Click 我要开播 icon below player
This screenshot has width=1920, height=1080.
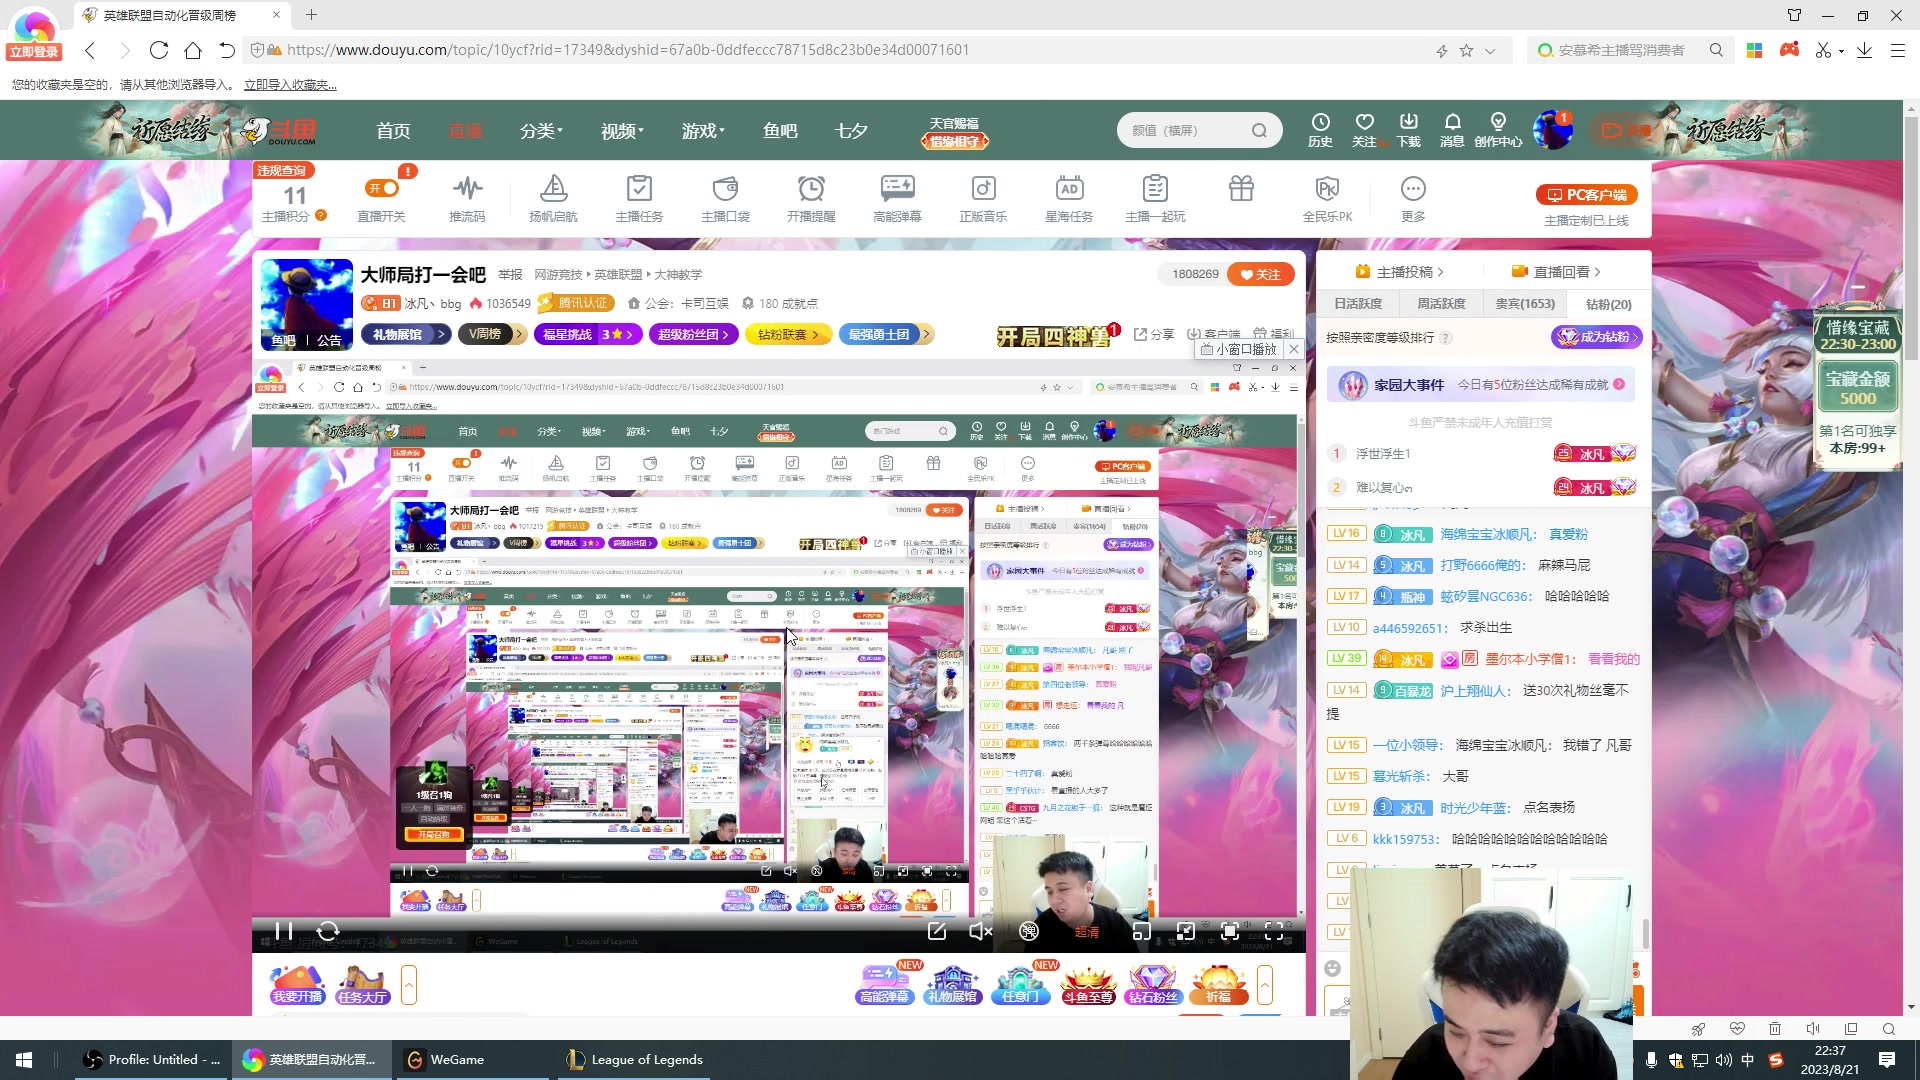(x=298, y=985)
